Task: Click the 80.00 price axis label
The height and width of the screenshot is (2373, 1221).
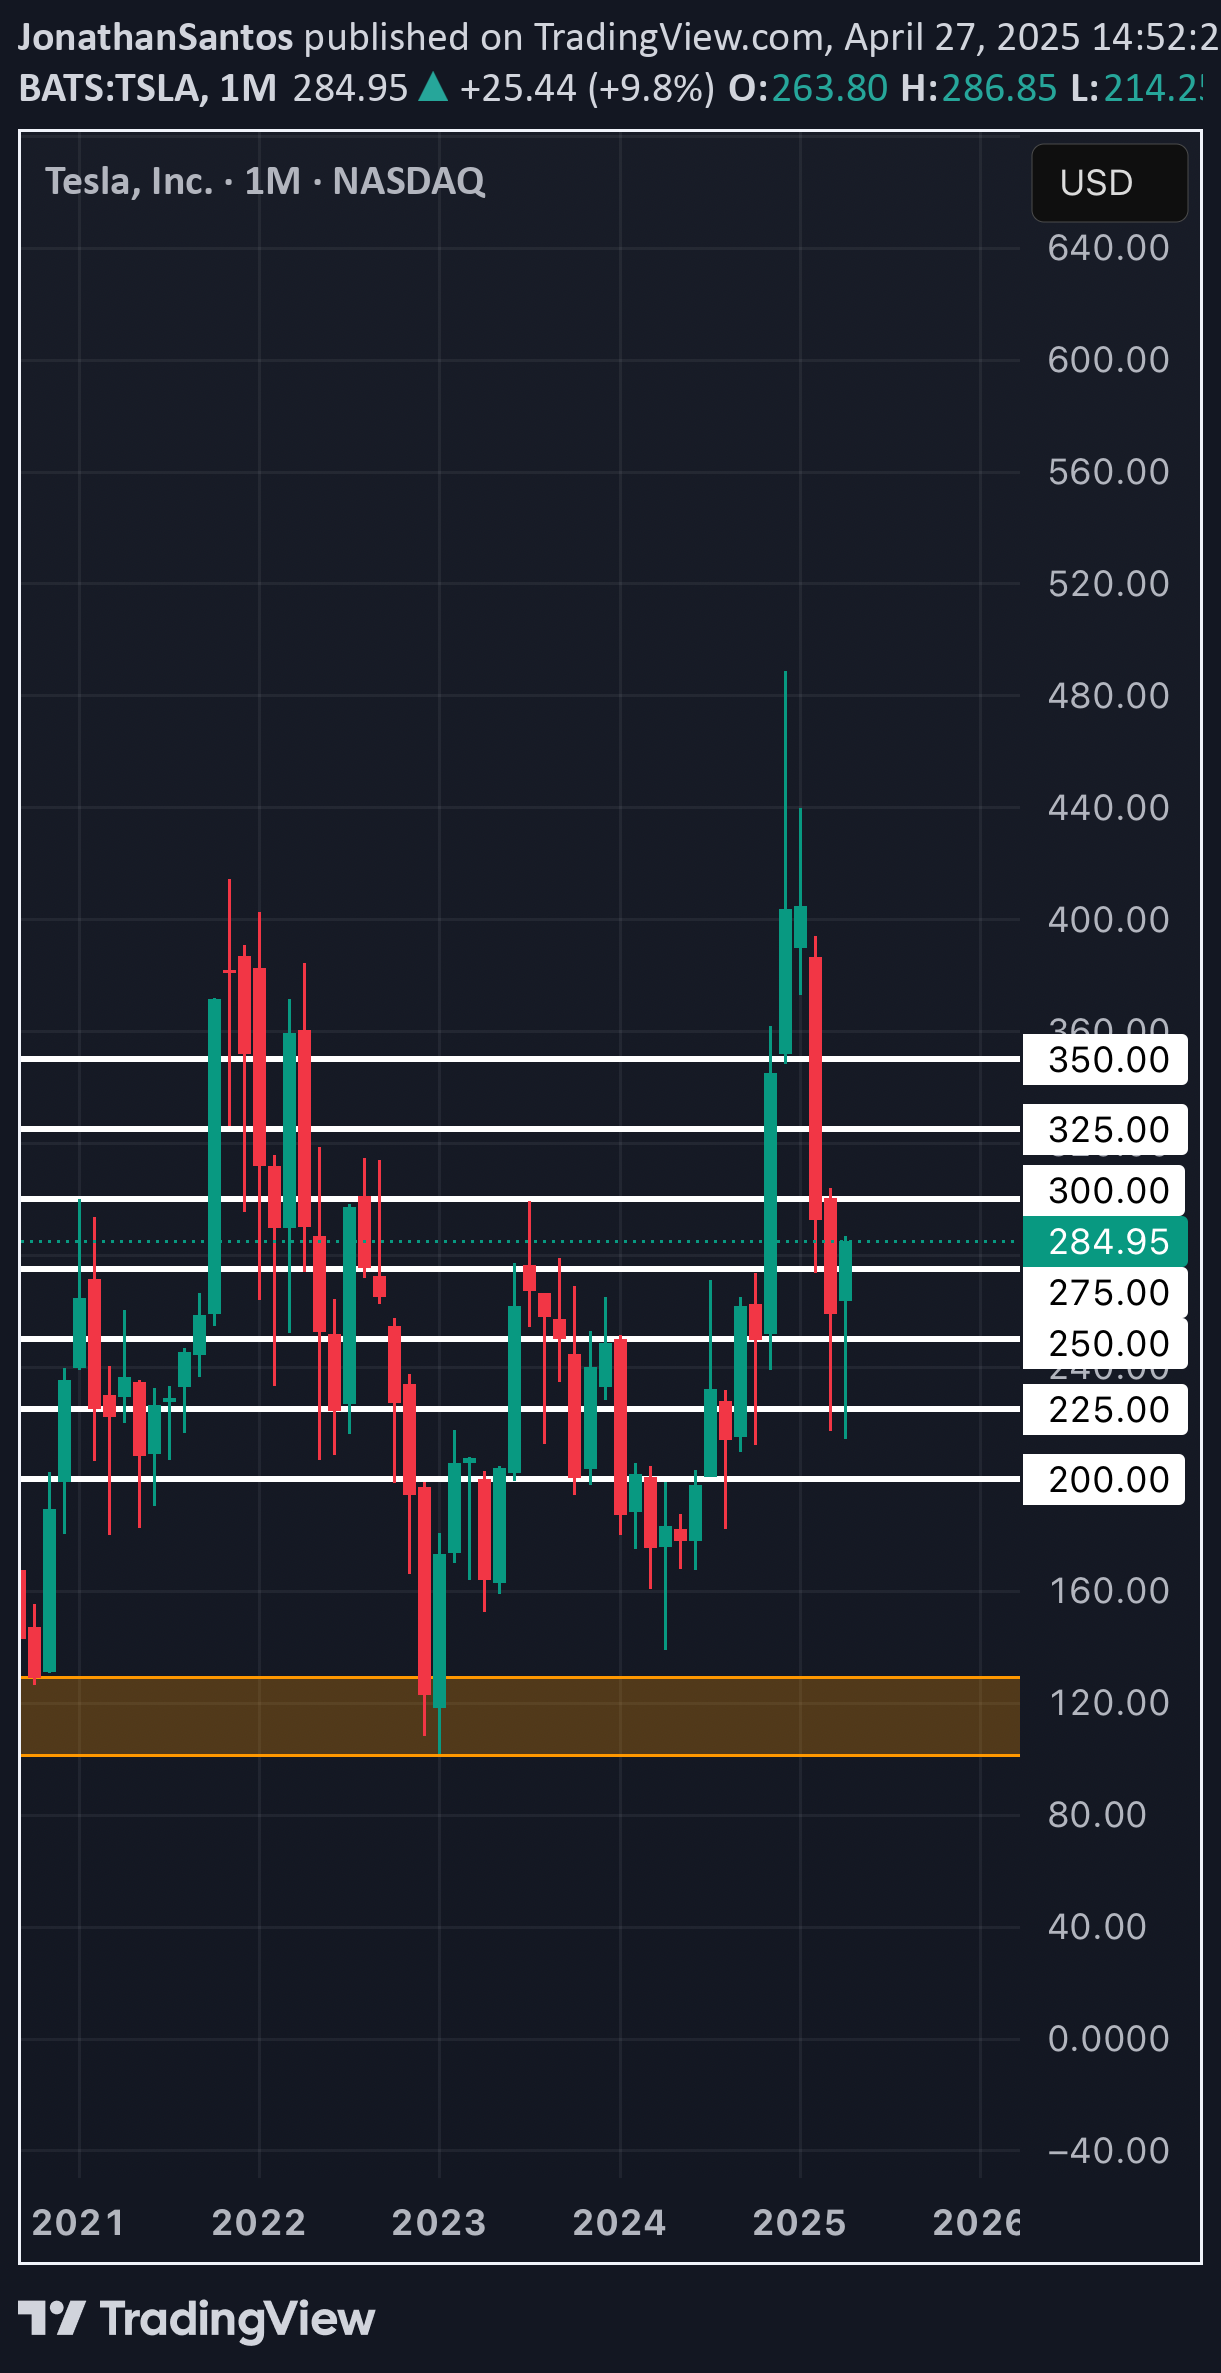Action: point(1097,1815)
